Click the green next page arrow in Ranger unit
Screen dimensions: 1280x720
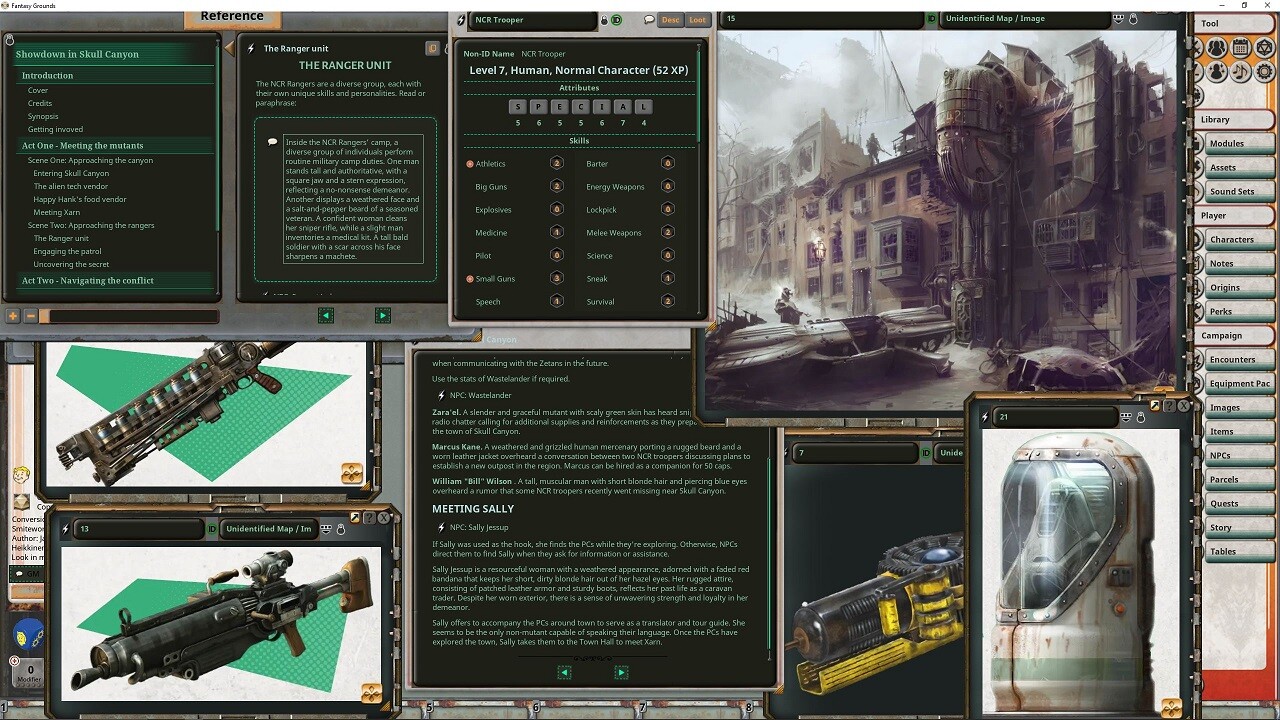(383, 316)
